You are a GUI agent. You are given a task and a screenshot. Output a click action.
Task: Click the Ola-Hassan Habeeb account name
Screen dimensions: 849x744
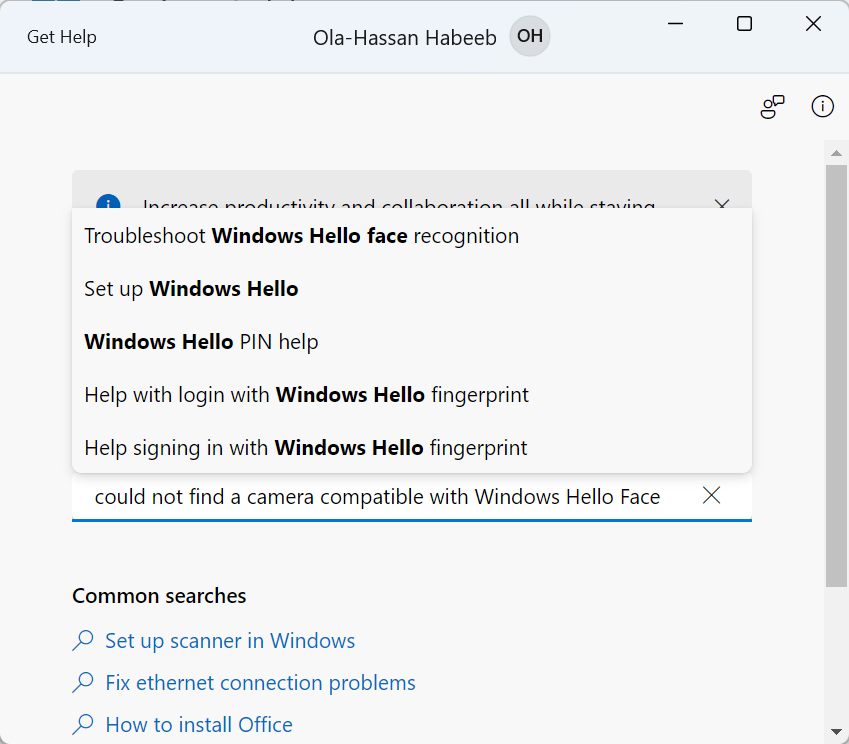click(x=404, y=37)
